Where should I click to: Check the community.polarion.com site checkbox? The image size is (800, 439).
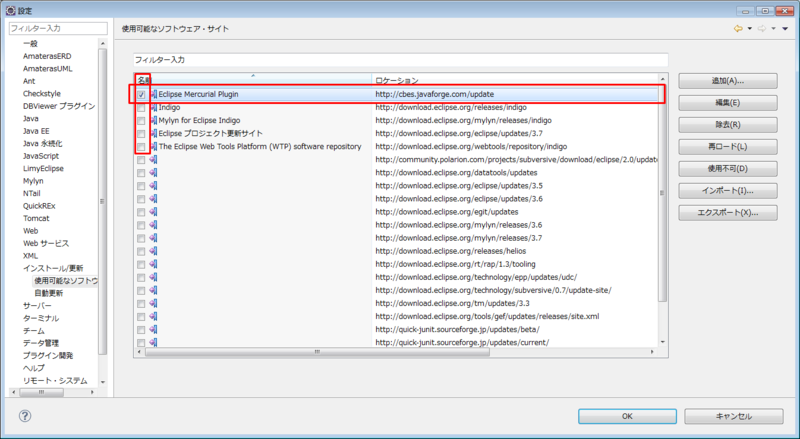point(141,160)
